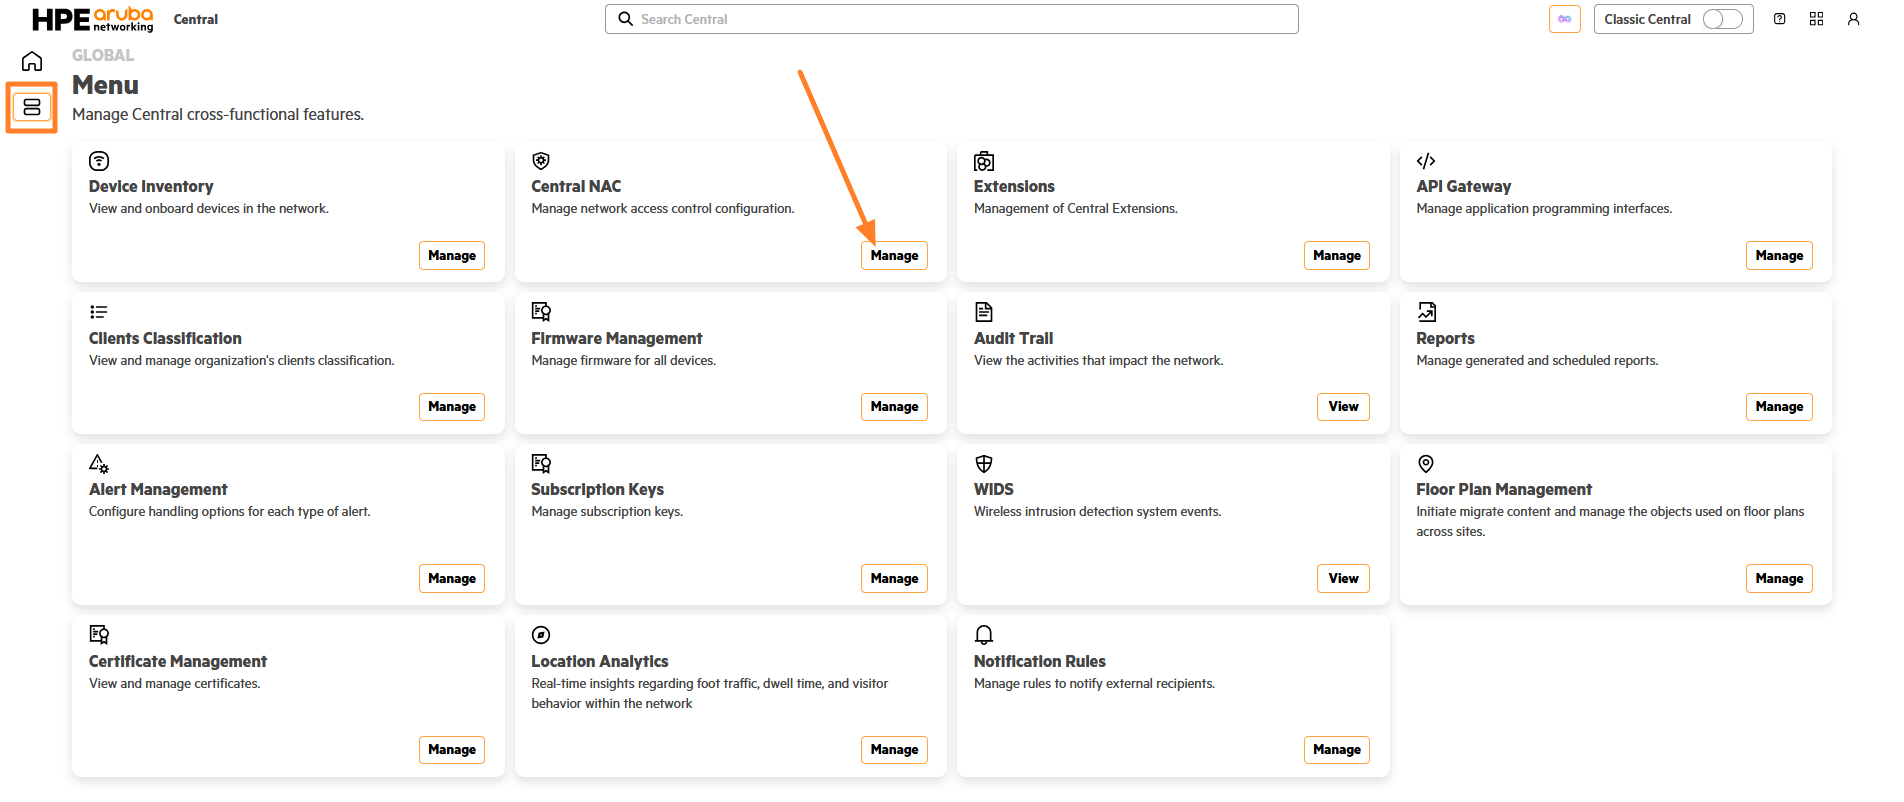Click the Alert Management title

(x=158, y=490)
